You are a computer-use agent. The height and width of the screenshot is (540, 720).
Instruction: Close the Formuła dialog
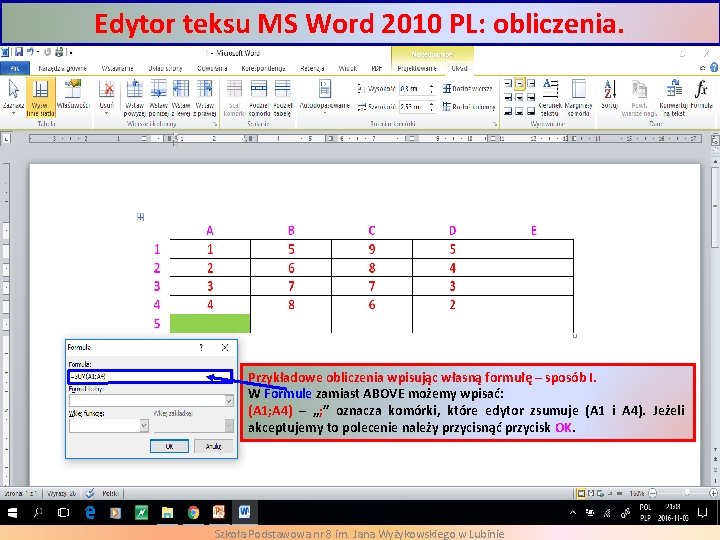(225, 348)
